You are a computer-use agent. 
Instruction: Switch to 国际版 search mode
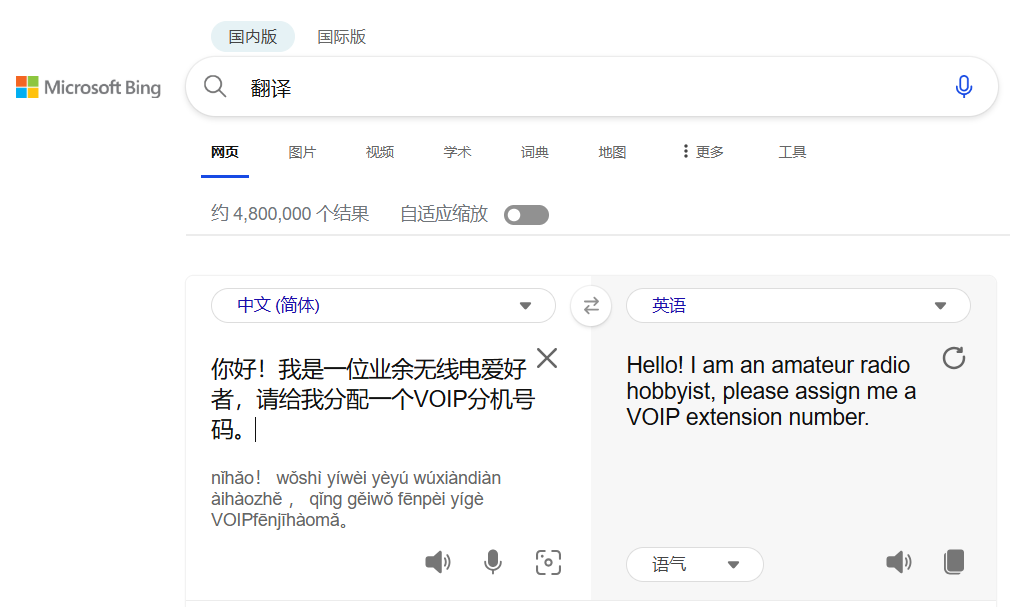tap(341, 37)
